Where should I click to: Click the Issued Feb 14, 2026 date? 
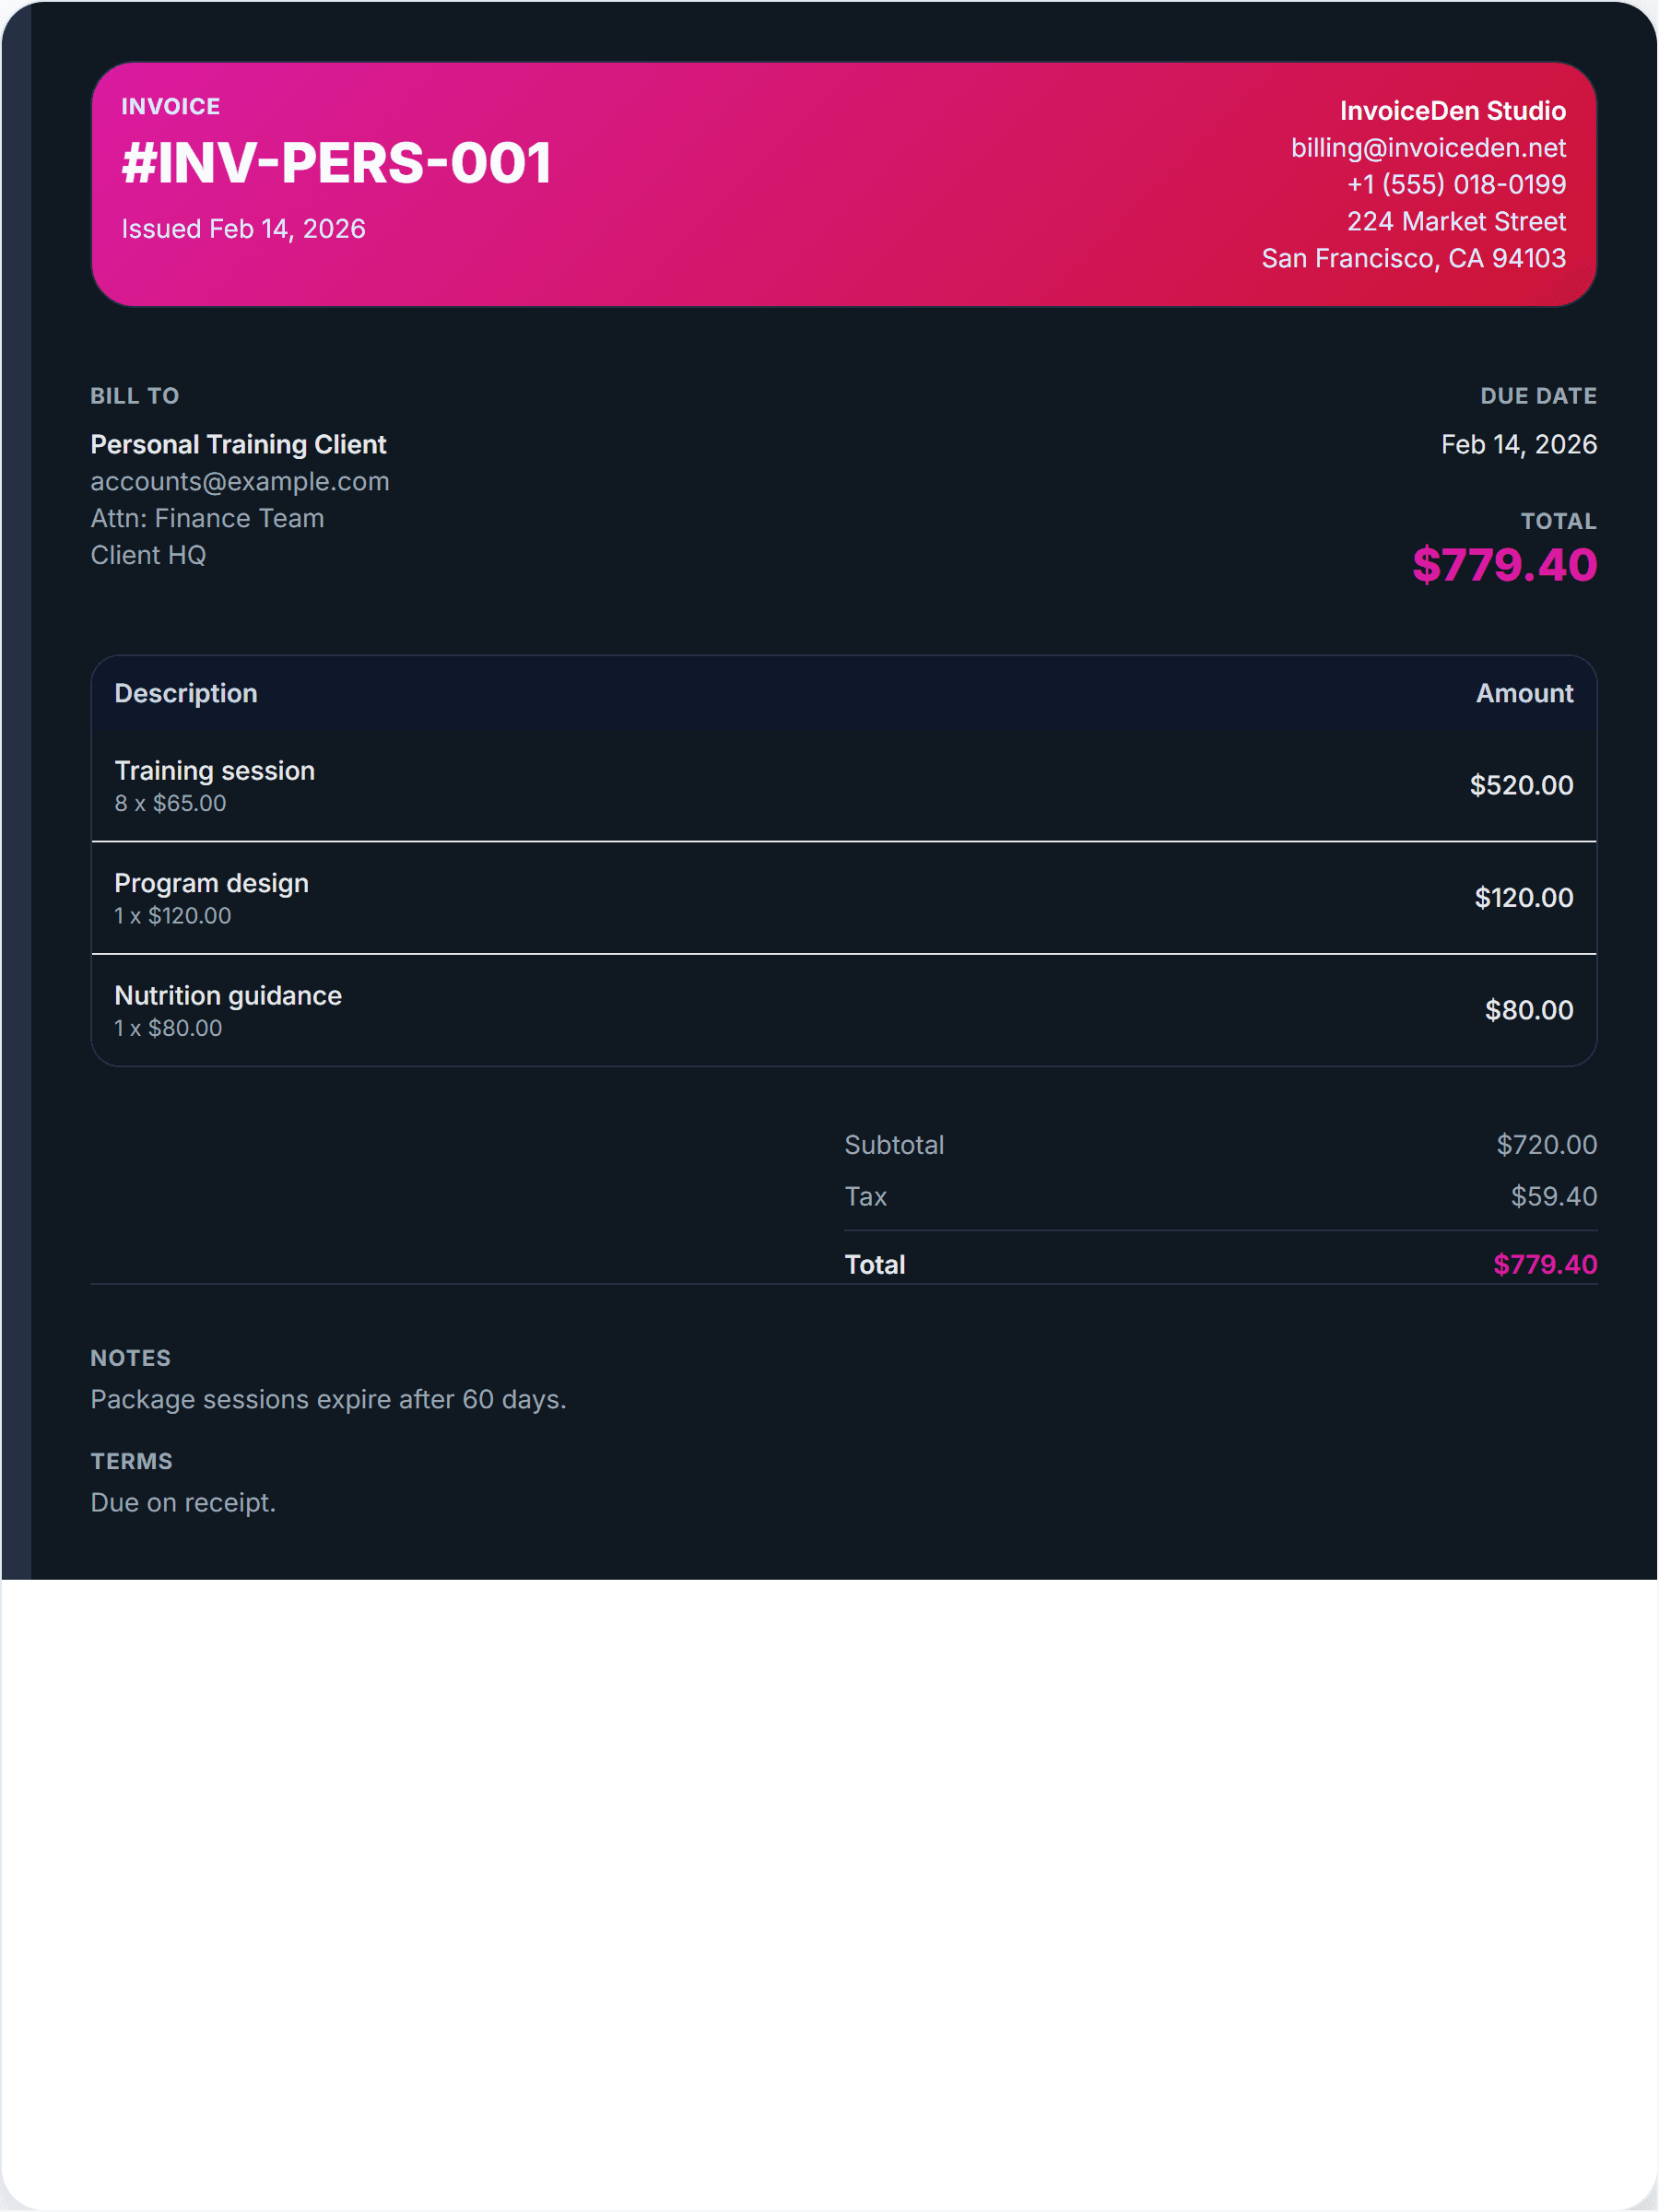click(x=243, y=229)
